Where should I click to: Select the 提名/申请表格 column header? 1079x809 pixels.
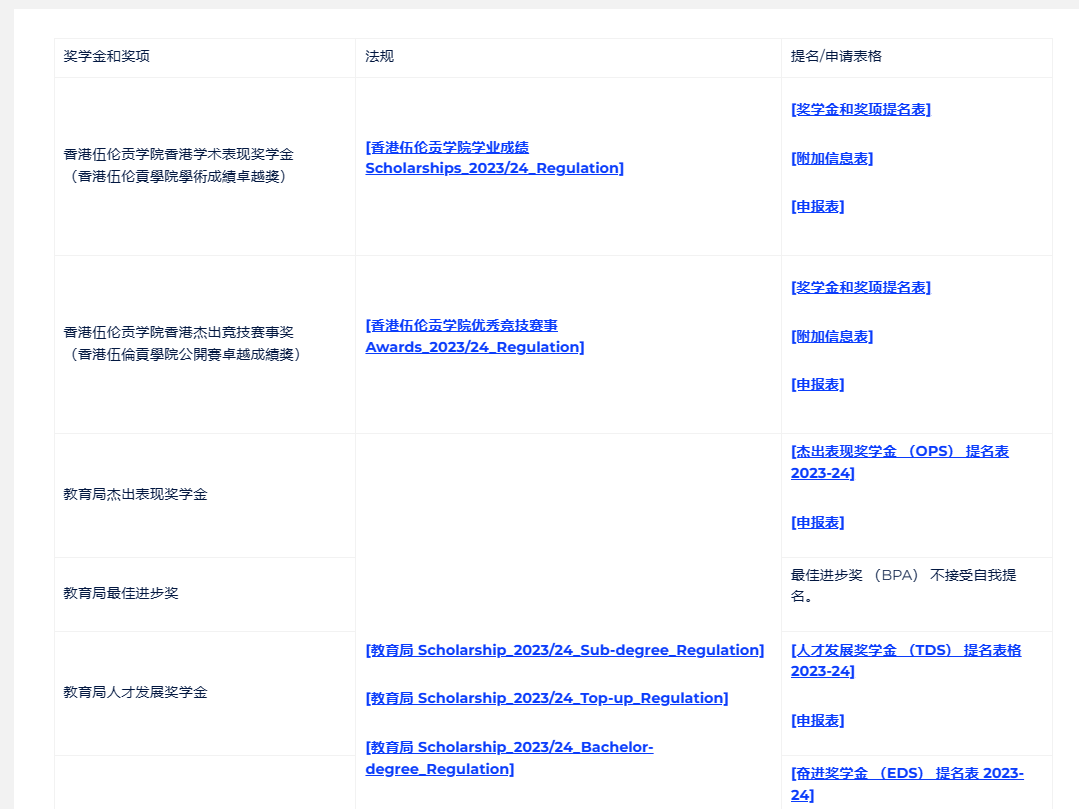tap(836, 56)
